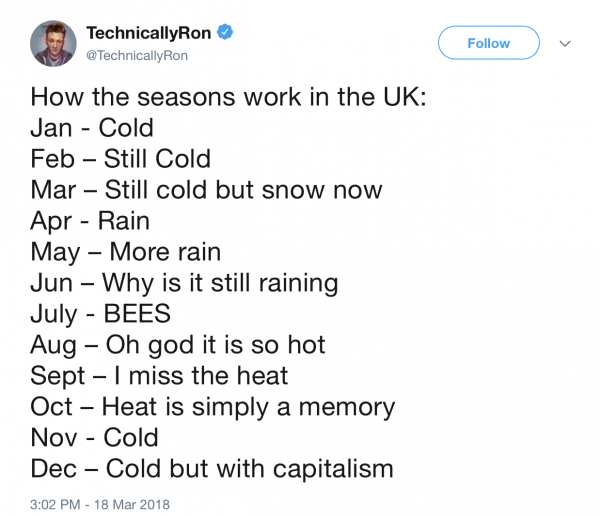Click the "July - BEES" line
600x516 pixels.
click(x=100, y=314)
